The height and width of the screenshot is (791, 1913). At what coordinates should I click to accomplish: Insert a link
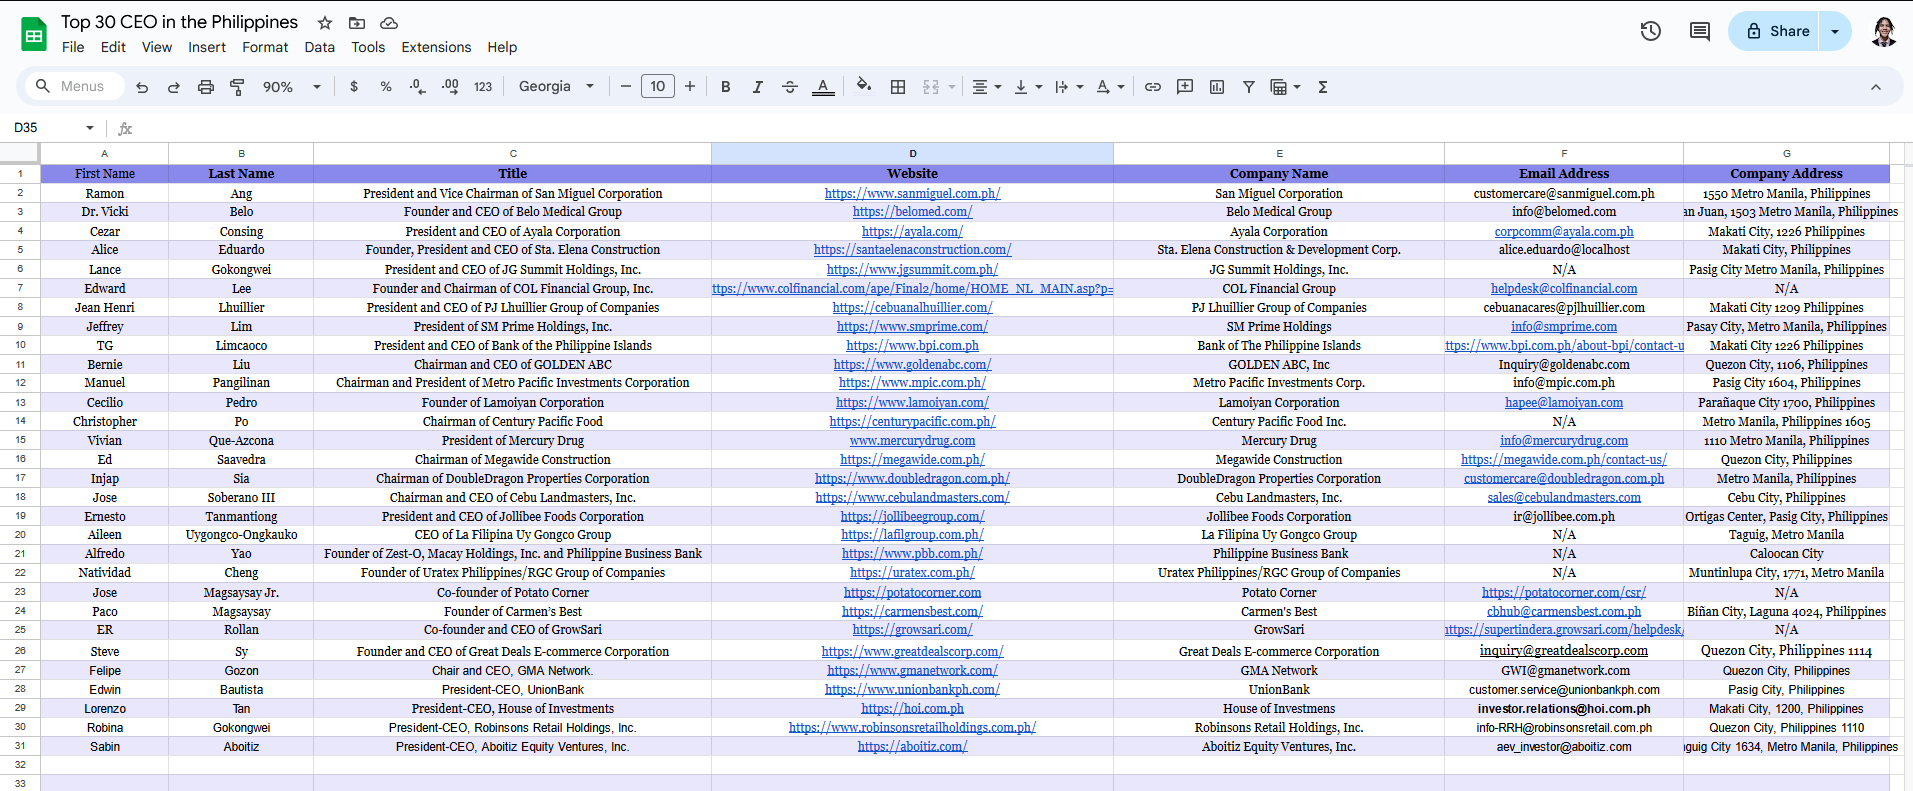tap(1153, 87)
